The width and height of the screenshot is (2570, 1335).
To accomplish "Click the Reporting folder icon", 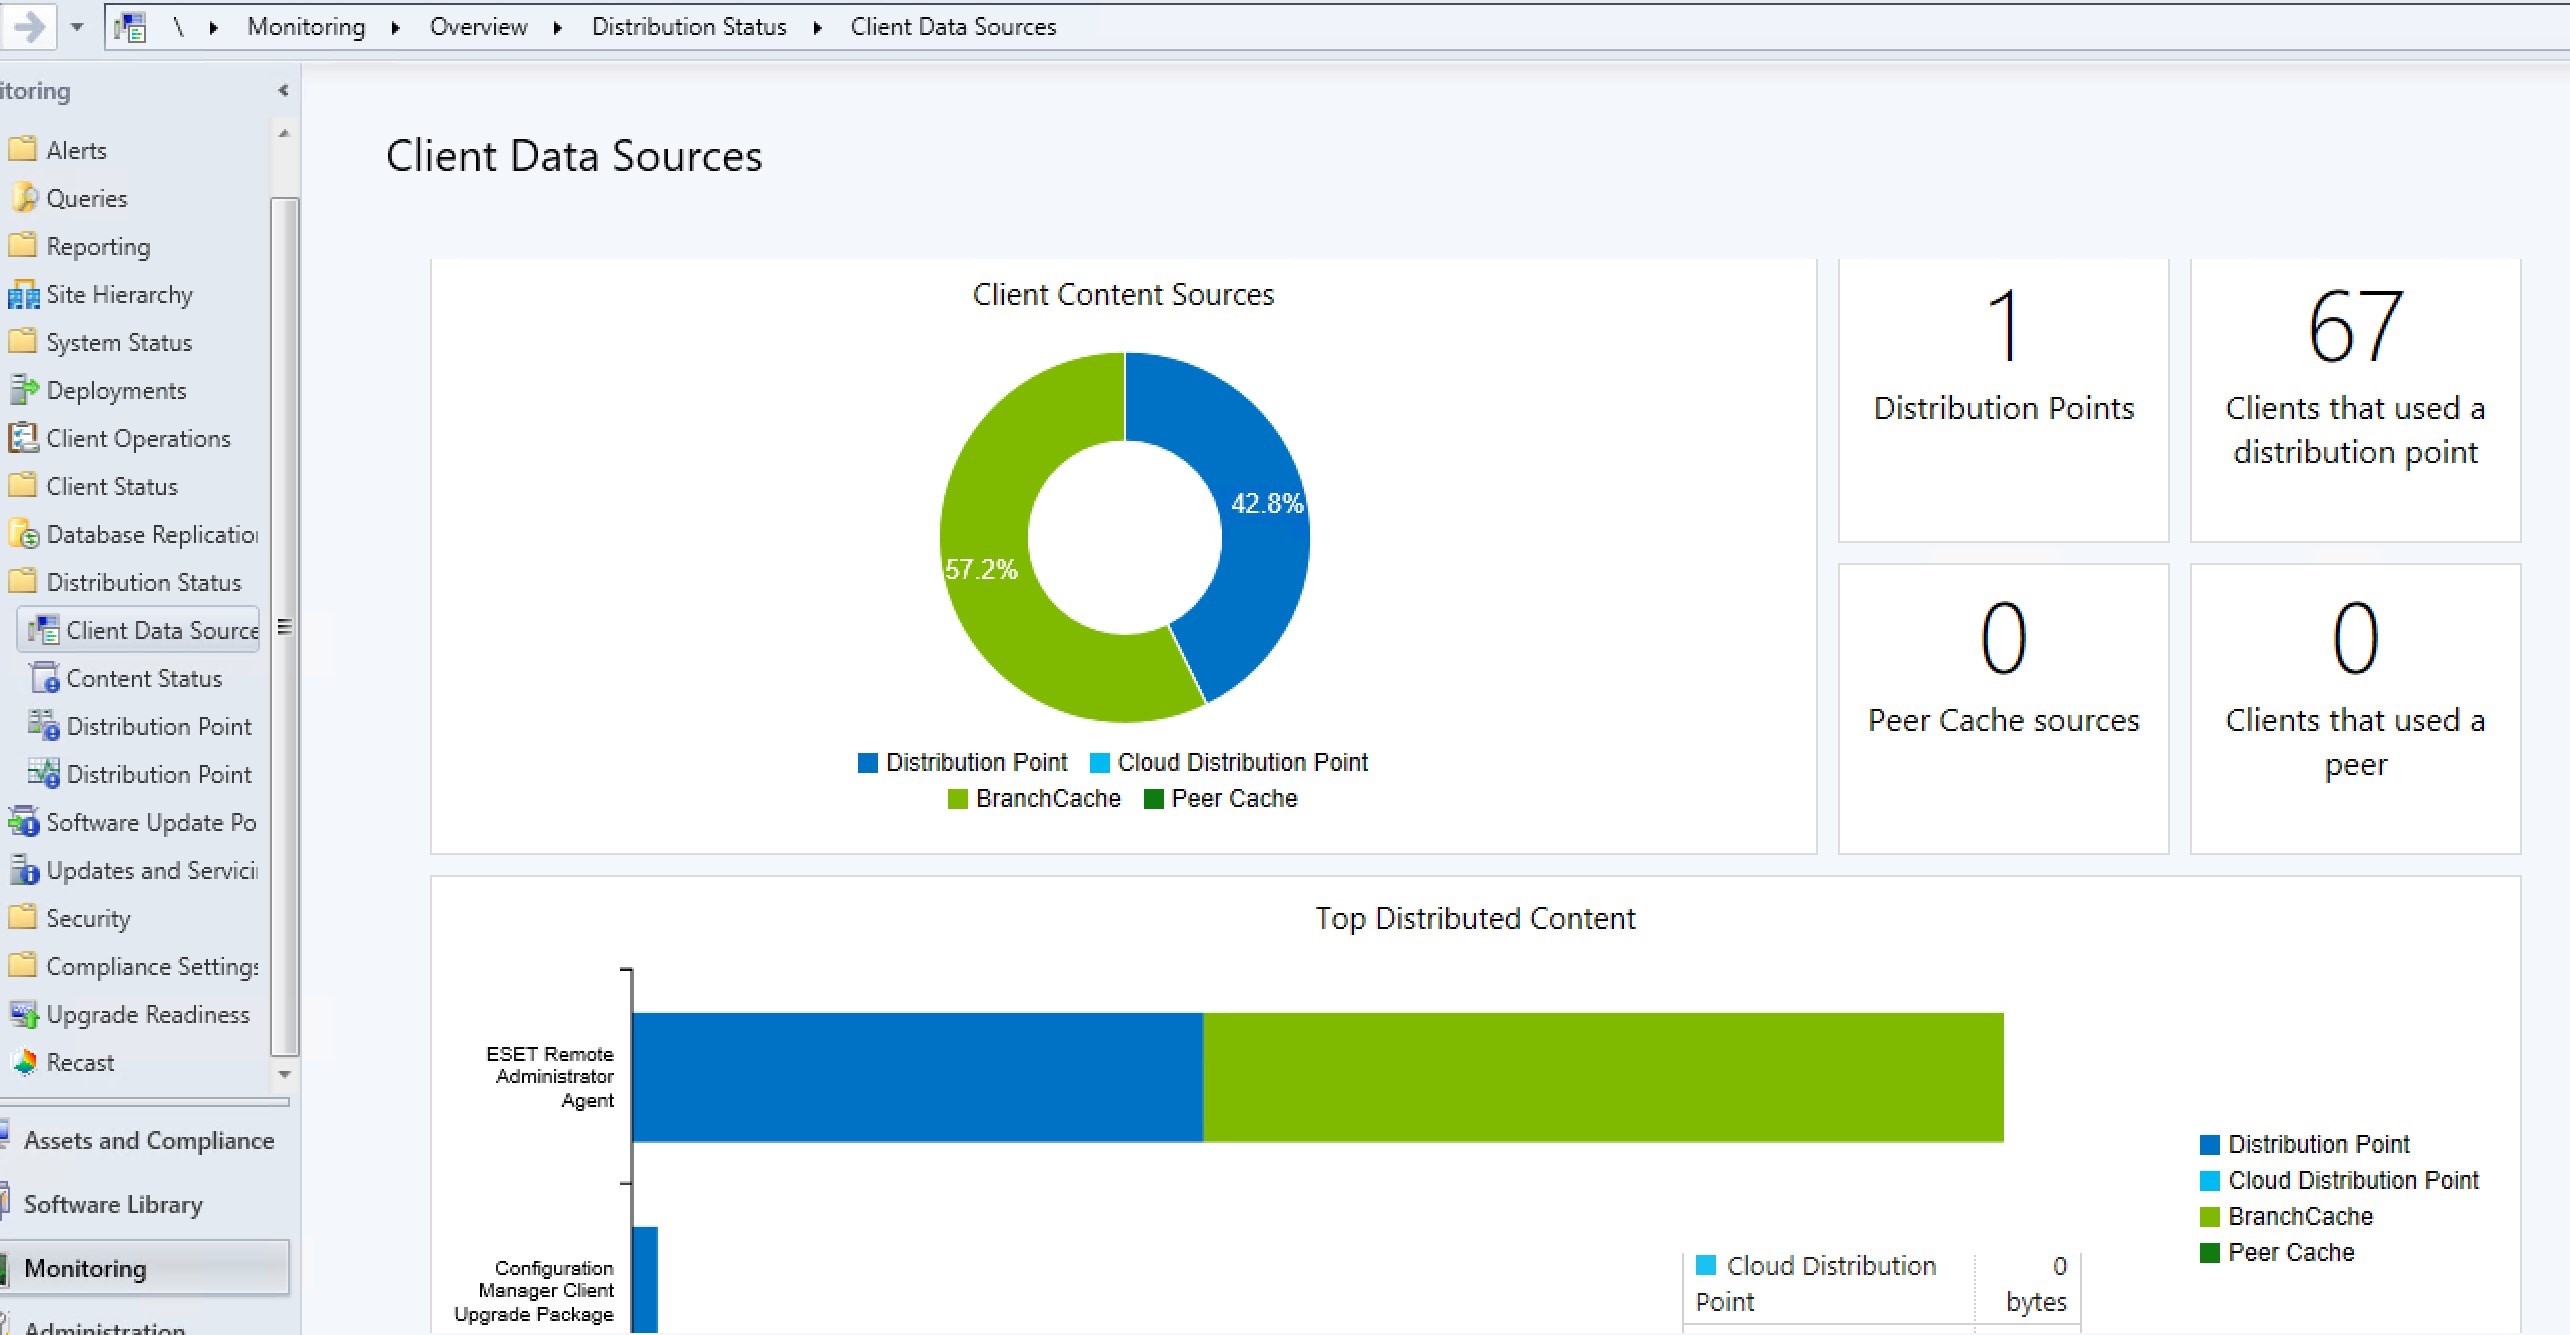I will point(22,245).
